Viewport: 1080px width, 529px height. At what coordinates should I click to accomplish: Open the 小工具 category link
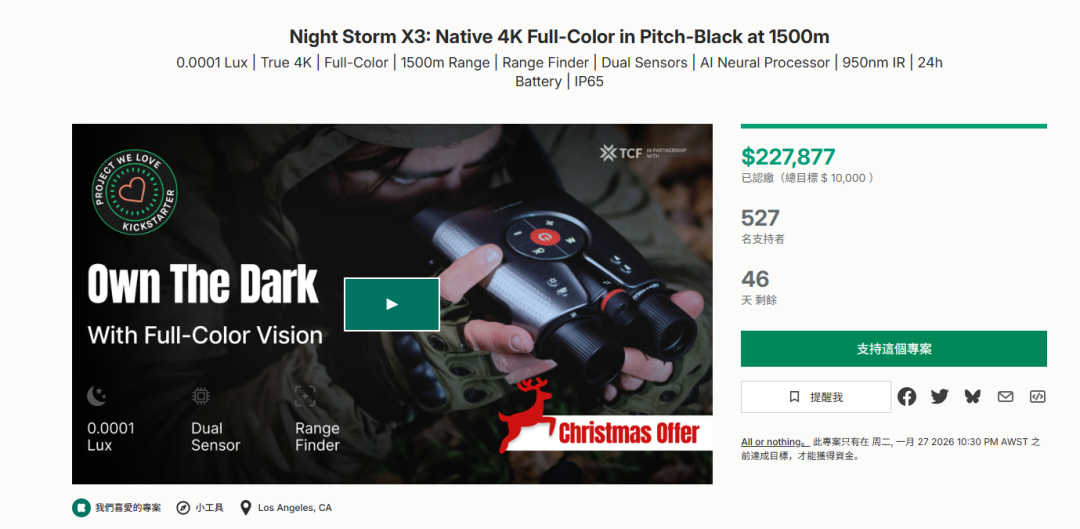tap(209, 508)
